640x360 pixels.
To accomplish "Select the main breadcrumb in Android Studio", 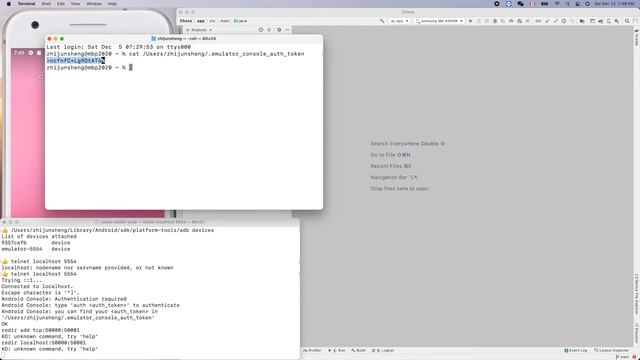I will [224, 21].
